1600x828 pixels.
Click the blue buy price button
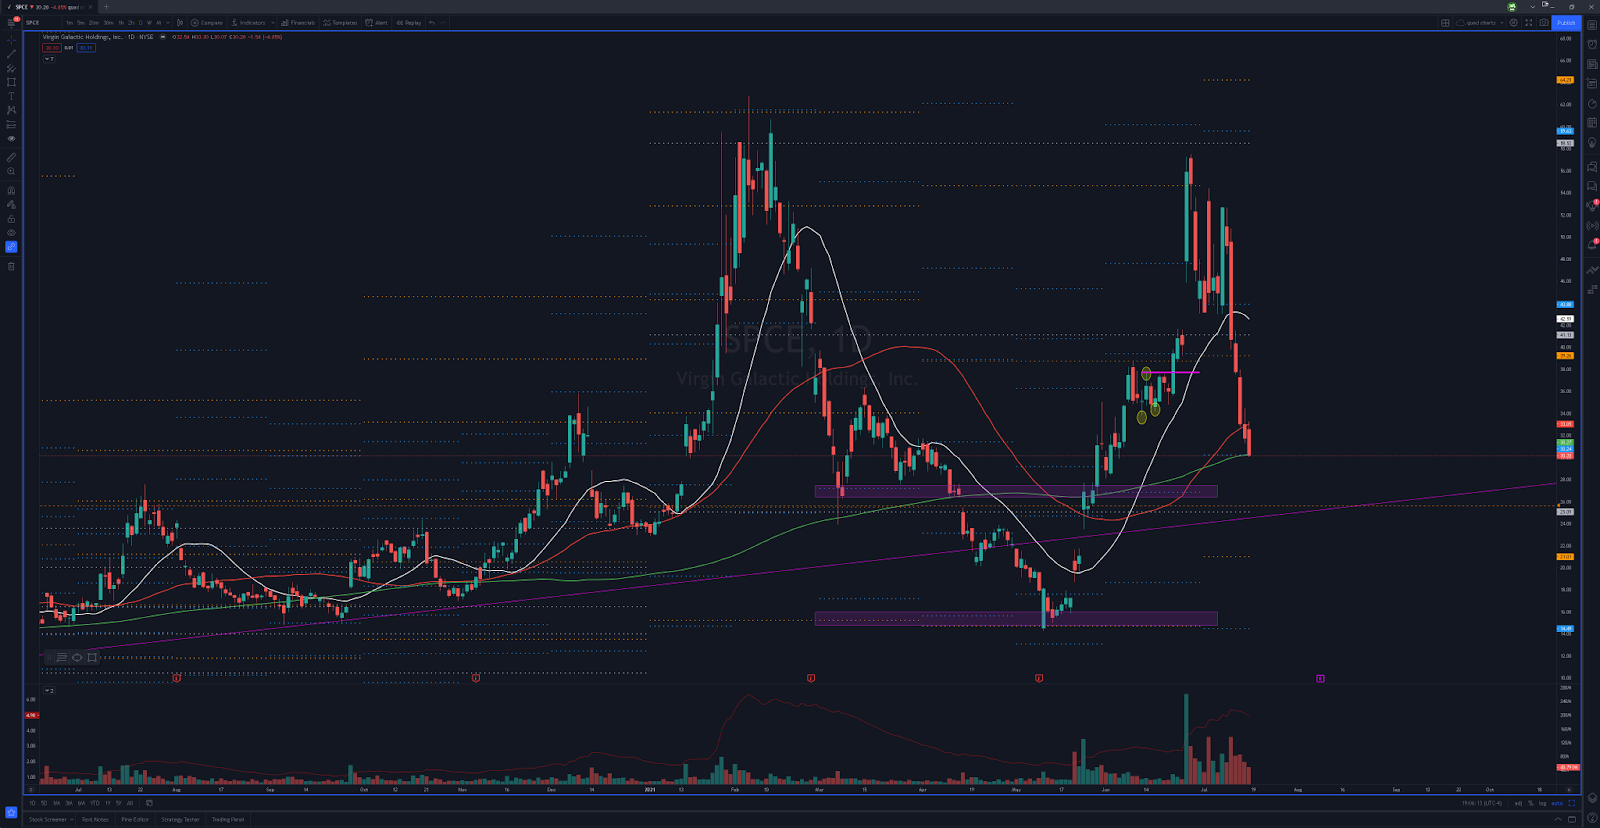click(x=86, y=48)
